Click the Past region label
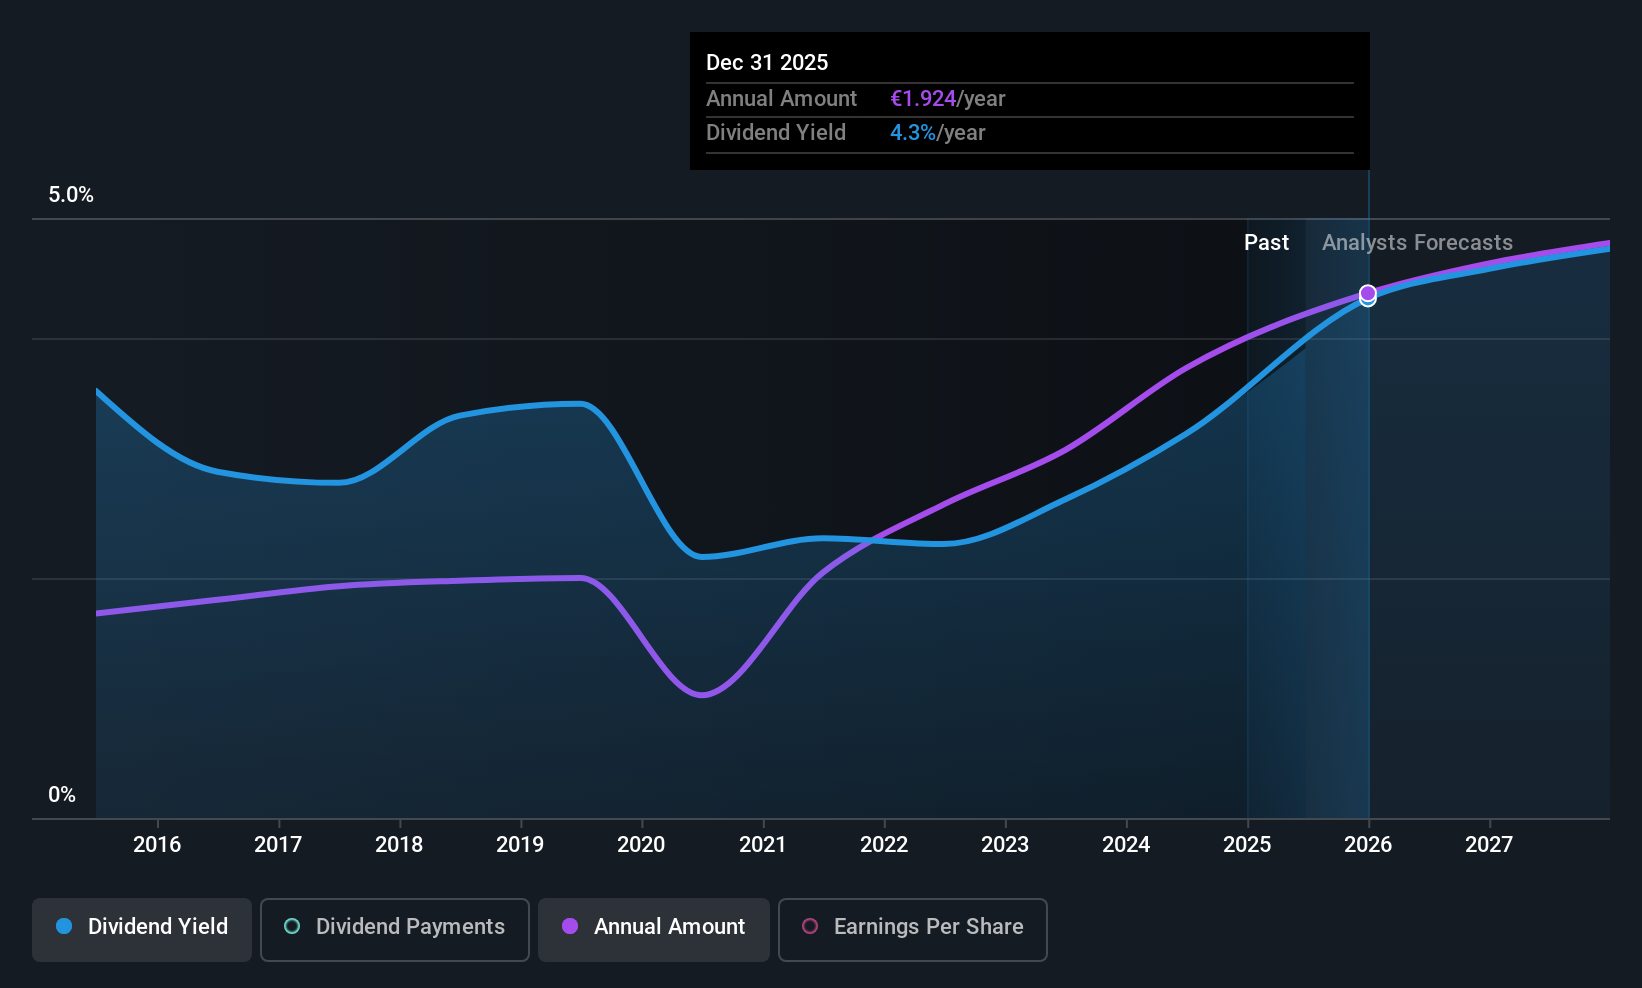Image resolution: width=1642 pixels, height=988 pixels. (1266, 242)
